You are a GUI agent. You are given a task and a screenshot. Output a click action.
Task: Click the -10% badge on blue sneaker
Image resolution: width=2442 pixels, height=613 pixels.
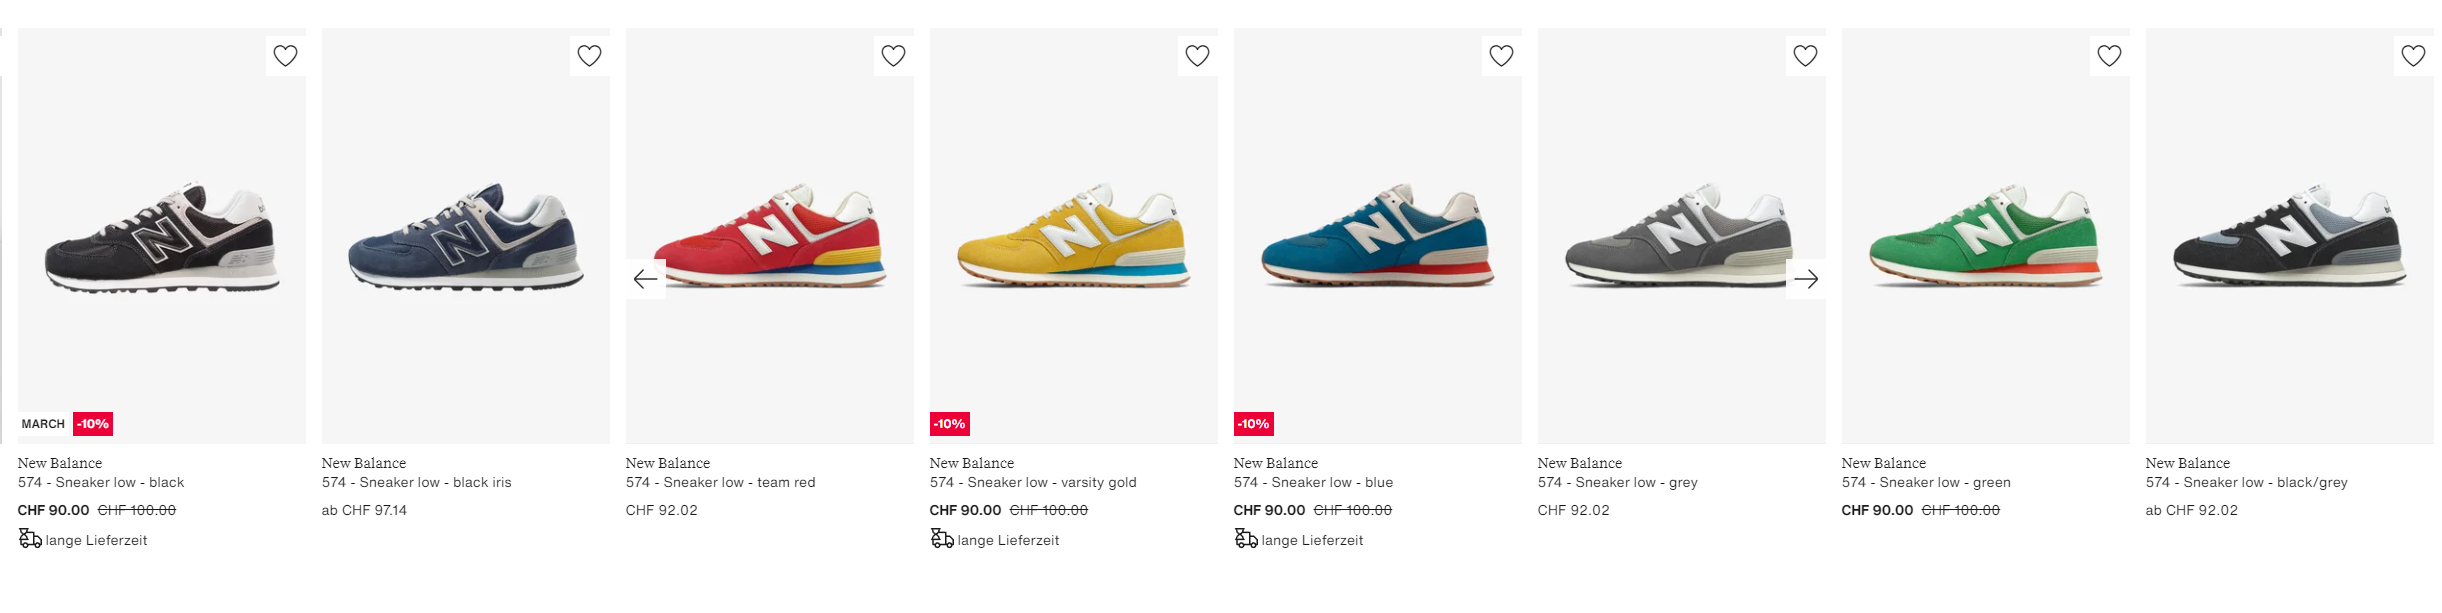(1254, 424)
